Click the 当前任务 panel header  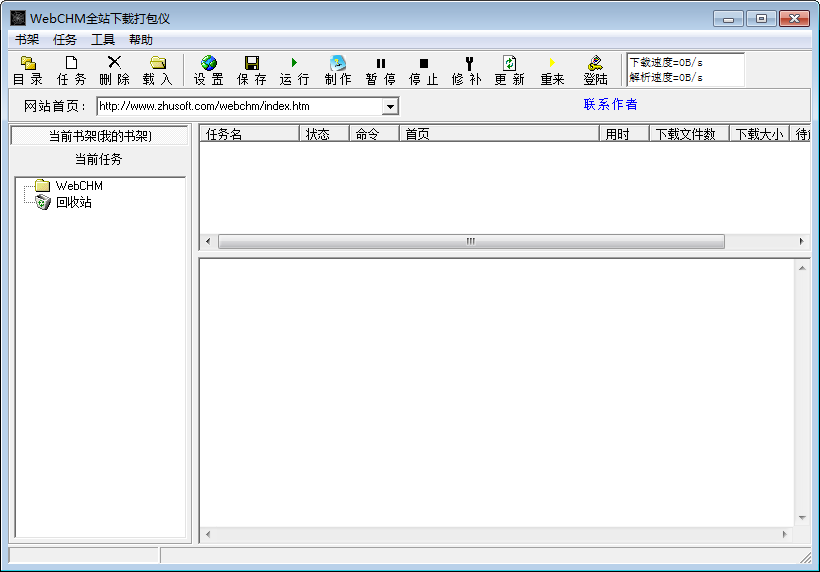point(98,159)
